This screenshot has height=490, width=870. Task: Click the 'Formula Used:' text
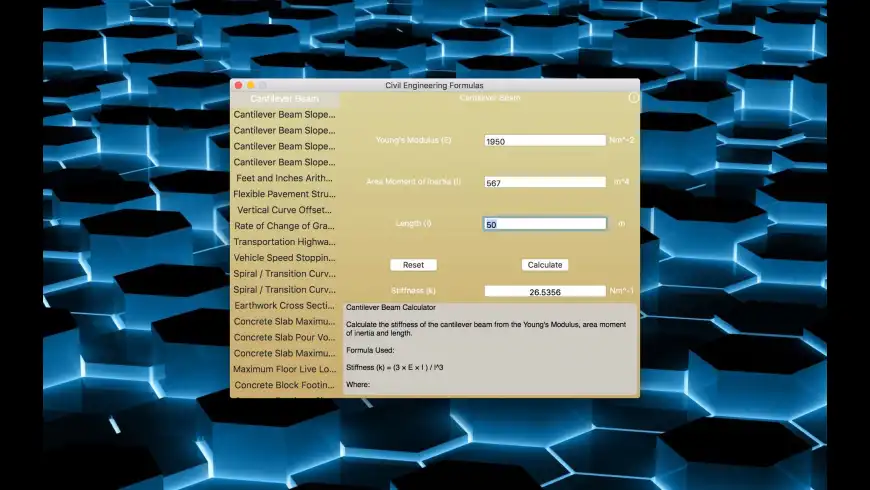point(370,350)
